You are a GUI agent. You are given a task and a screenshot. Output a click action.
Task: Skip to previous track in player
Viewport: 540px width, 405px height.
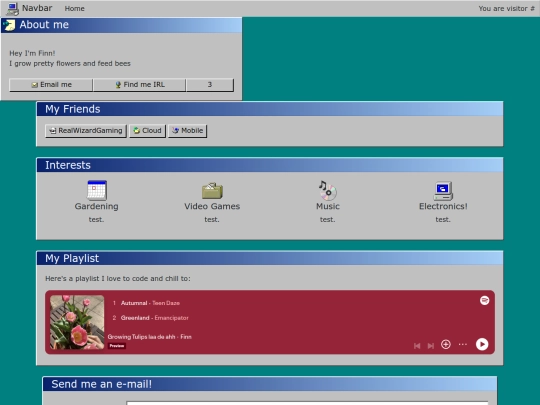click(417, 345)
